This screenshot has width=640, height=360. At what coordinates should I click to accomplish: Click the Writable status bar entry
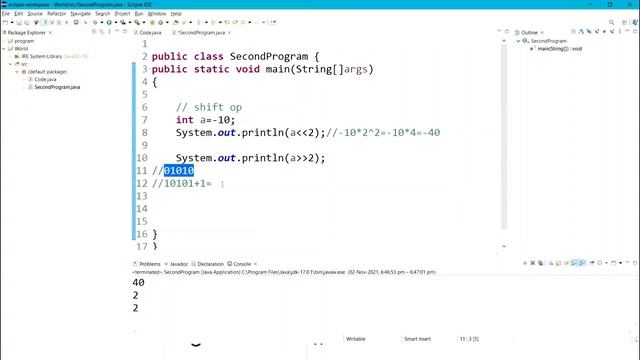pos(356,339)
